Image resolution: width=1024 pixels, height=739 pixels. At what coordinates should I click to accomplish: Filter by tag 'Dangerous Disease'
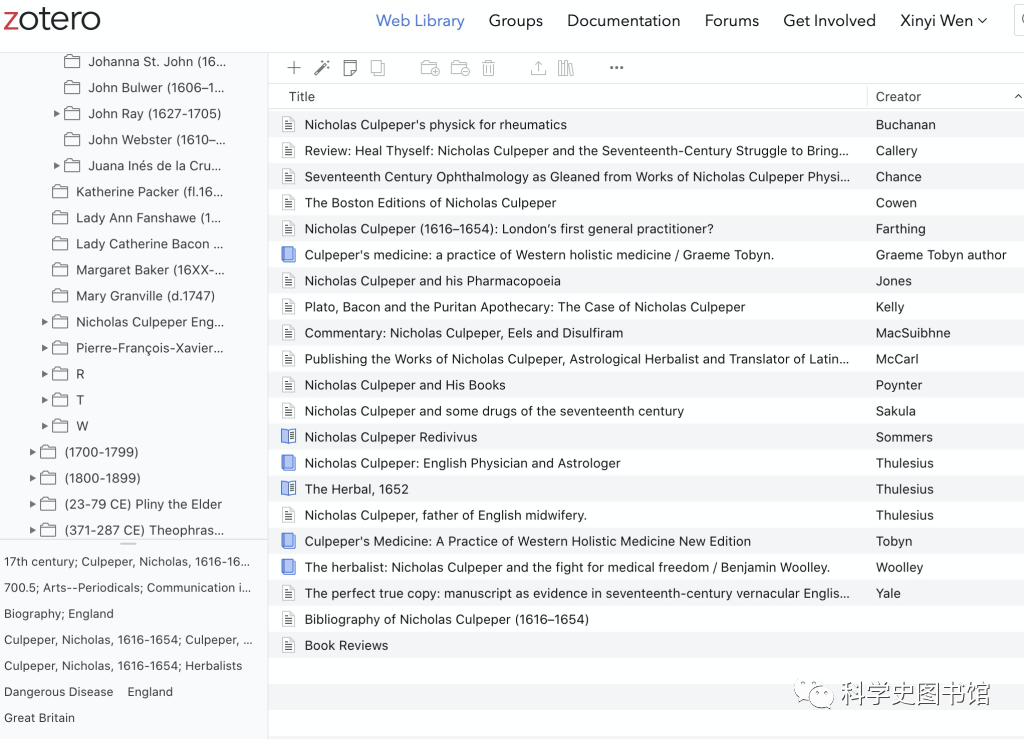pos(59,692)
